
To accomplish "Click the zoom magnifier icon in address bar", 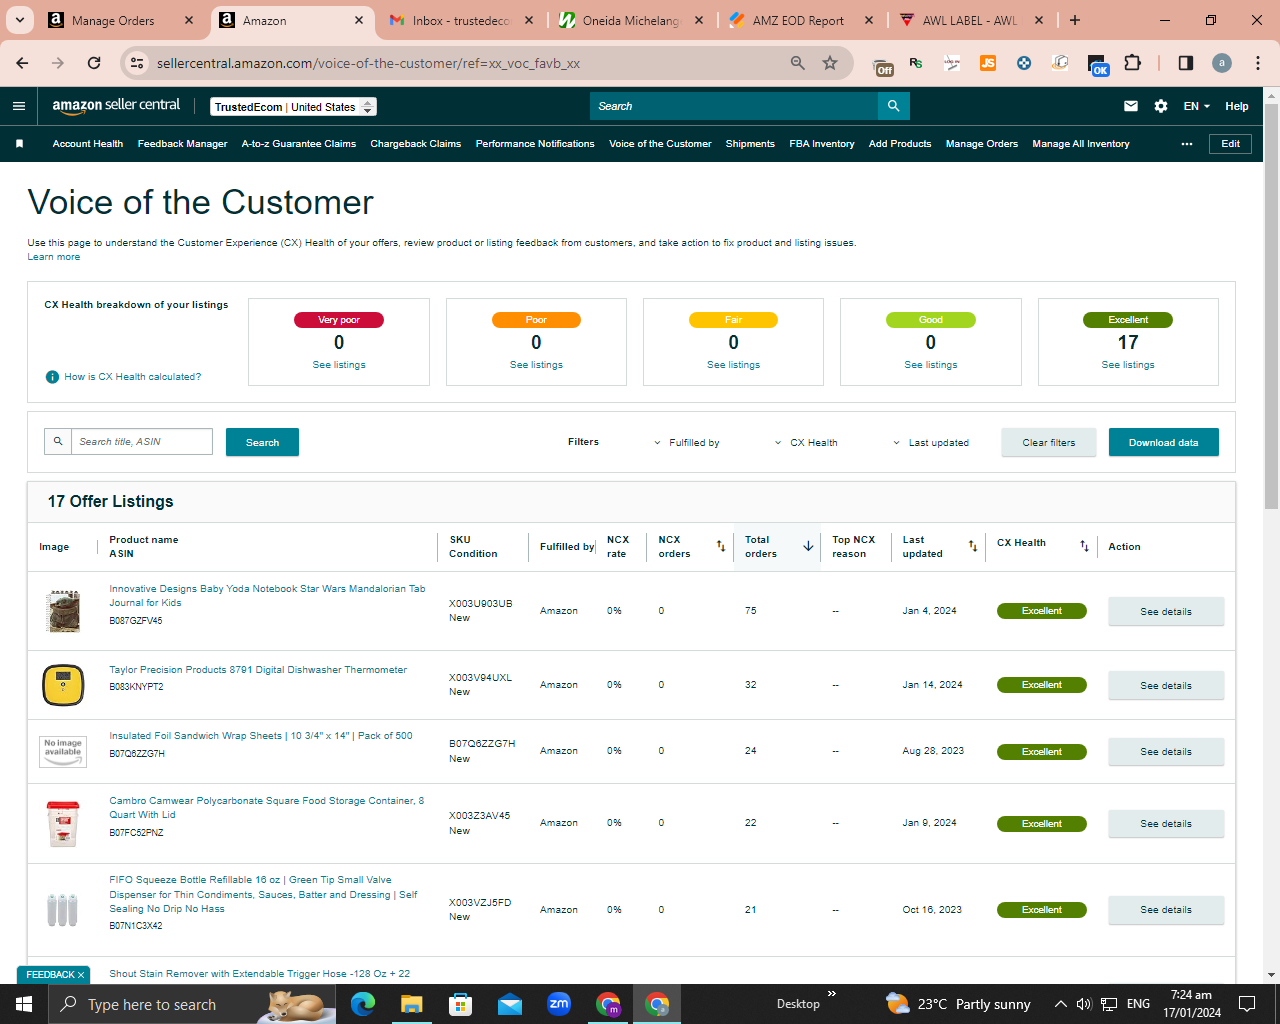I will [x=798, y=63].
